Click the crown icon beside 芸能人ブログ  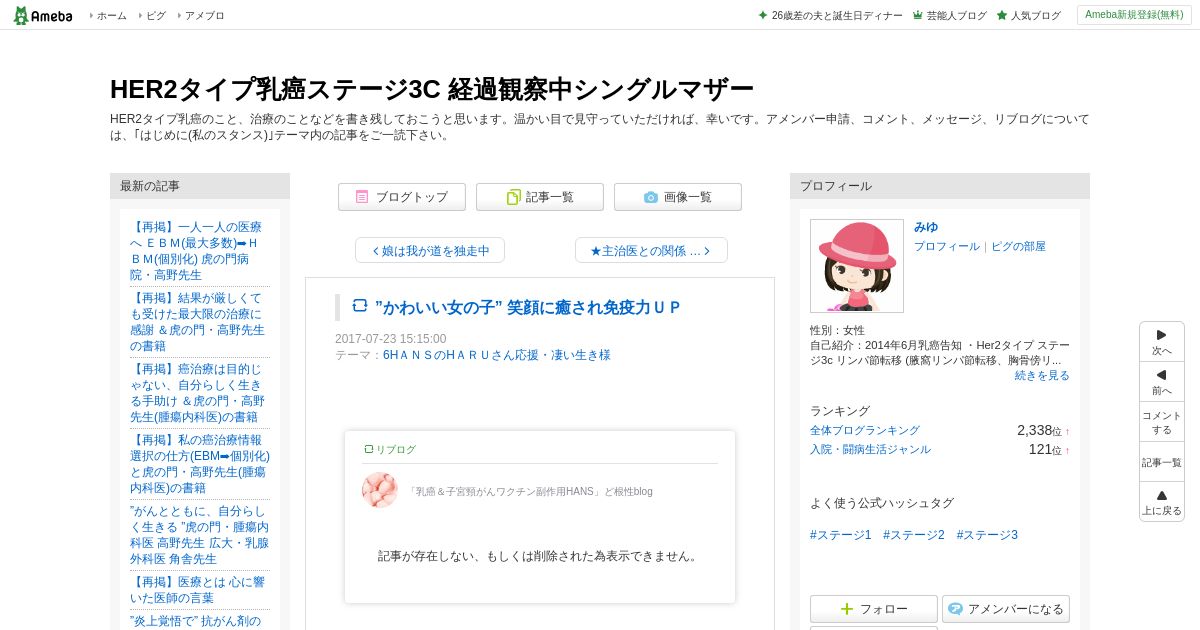click(x=918, y=15)
